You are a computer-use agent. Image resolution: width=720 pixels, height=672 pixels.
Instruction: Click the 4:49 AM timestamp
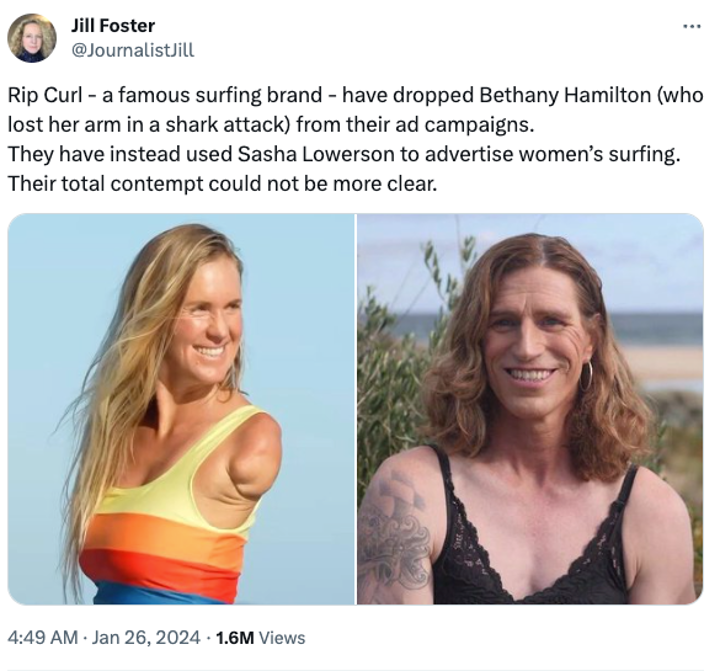[x=42, y=637]
